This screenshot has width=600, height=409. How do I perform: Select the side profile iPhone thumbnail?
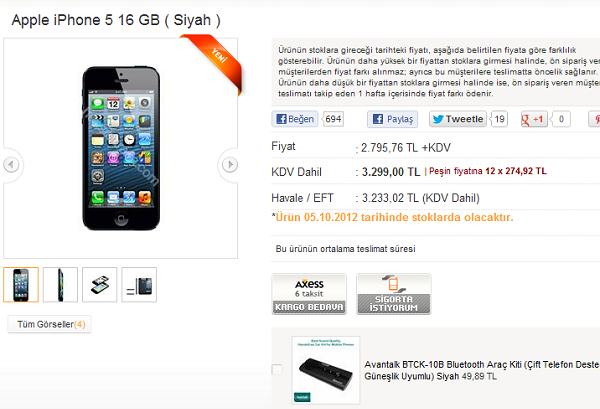[60, 285]
